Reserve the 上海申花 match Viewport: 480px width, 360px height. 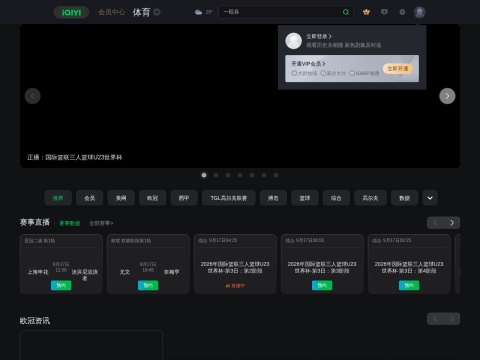pyautogui.click(x=61, y=285)
